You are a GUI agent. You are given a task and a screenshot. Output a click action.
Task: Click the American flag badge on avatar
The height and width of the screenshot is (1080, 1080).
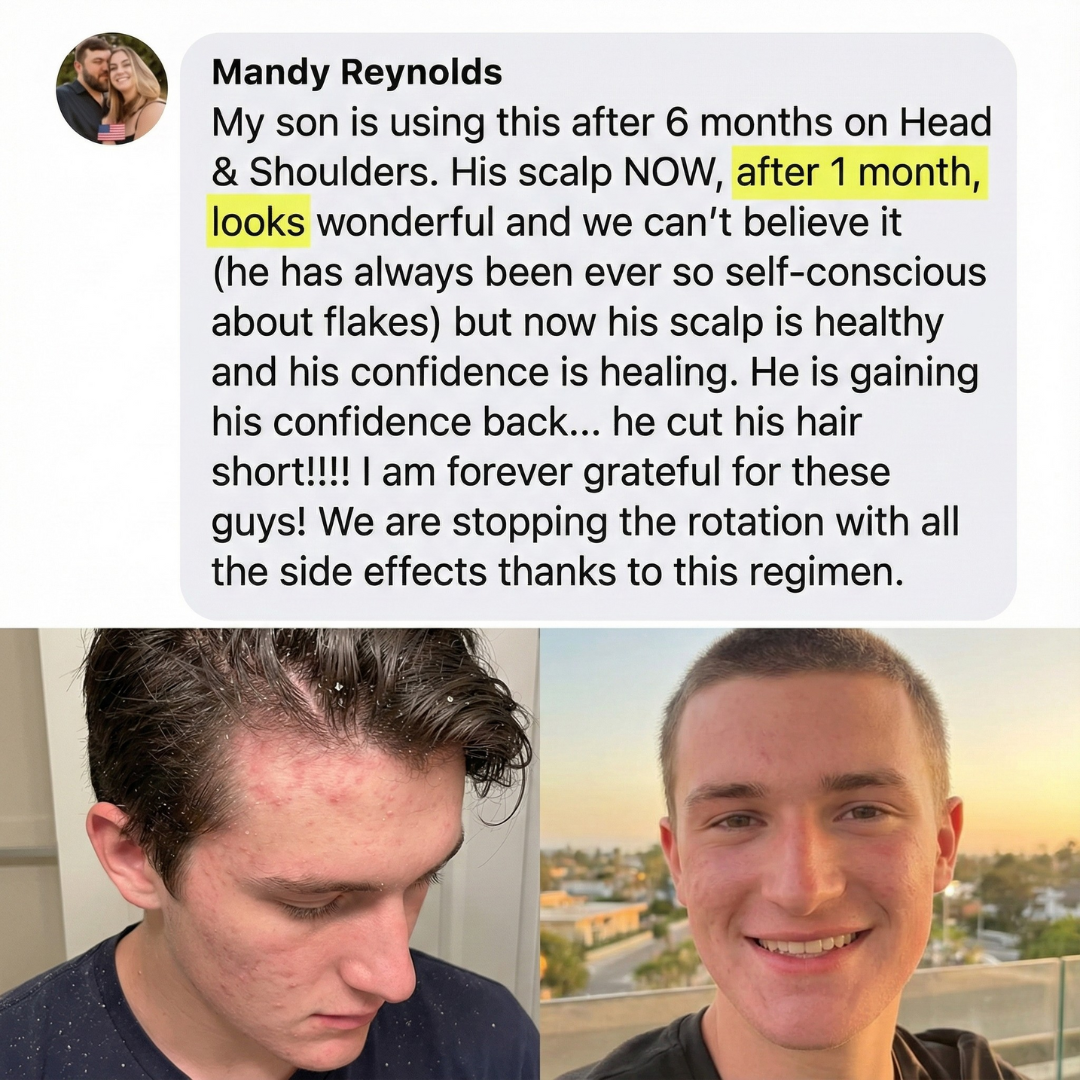[x=112, y=132]
